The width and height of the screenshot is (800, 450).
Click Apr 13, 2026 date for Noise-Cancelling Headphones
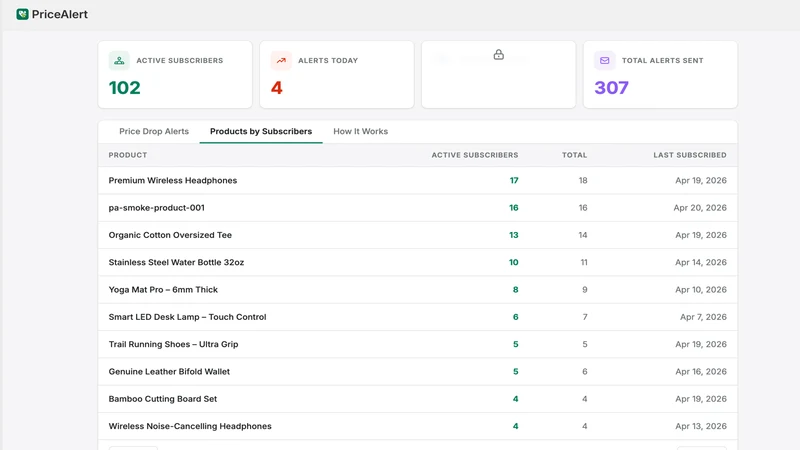701,426
